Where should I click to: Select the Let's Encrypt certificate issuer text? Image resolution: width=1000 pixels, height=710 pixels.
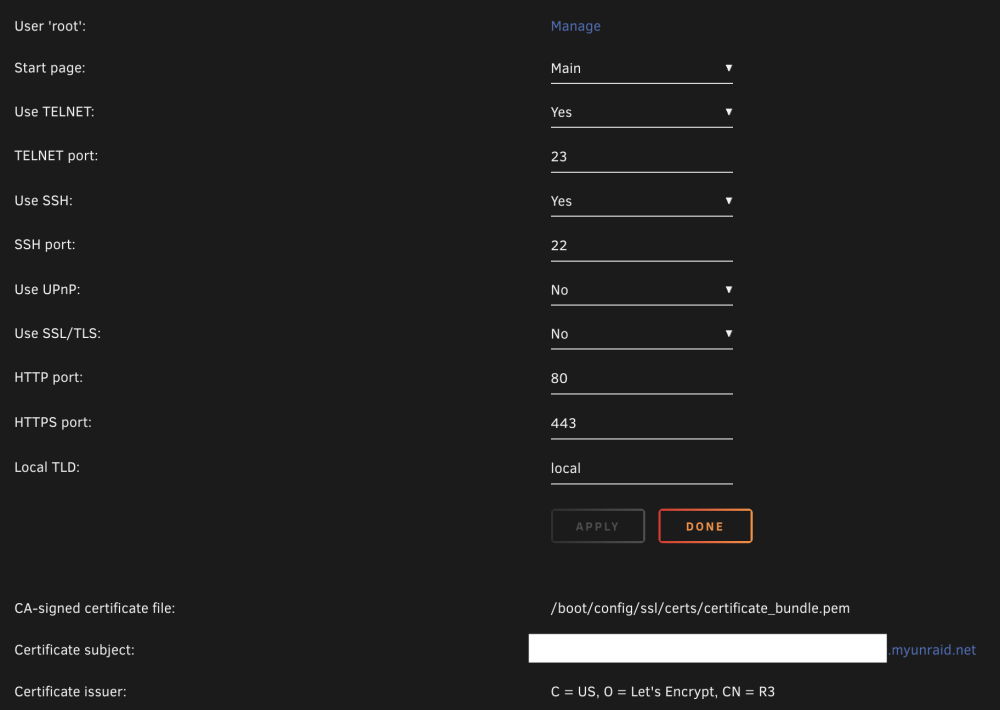pos(663,692)
